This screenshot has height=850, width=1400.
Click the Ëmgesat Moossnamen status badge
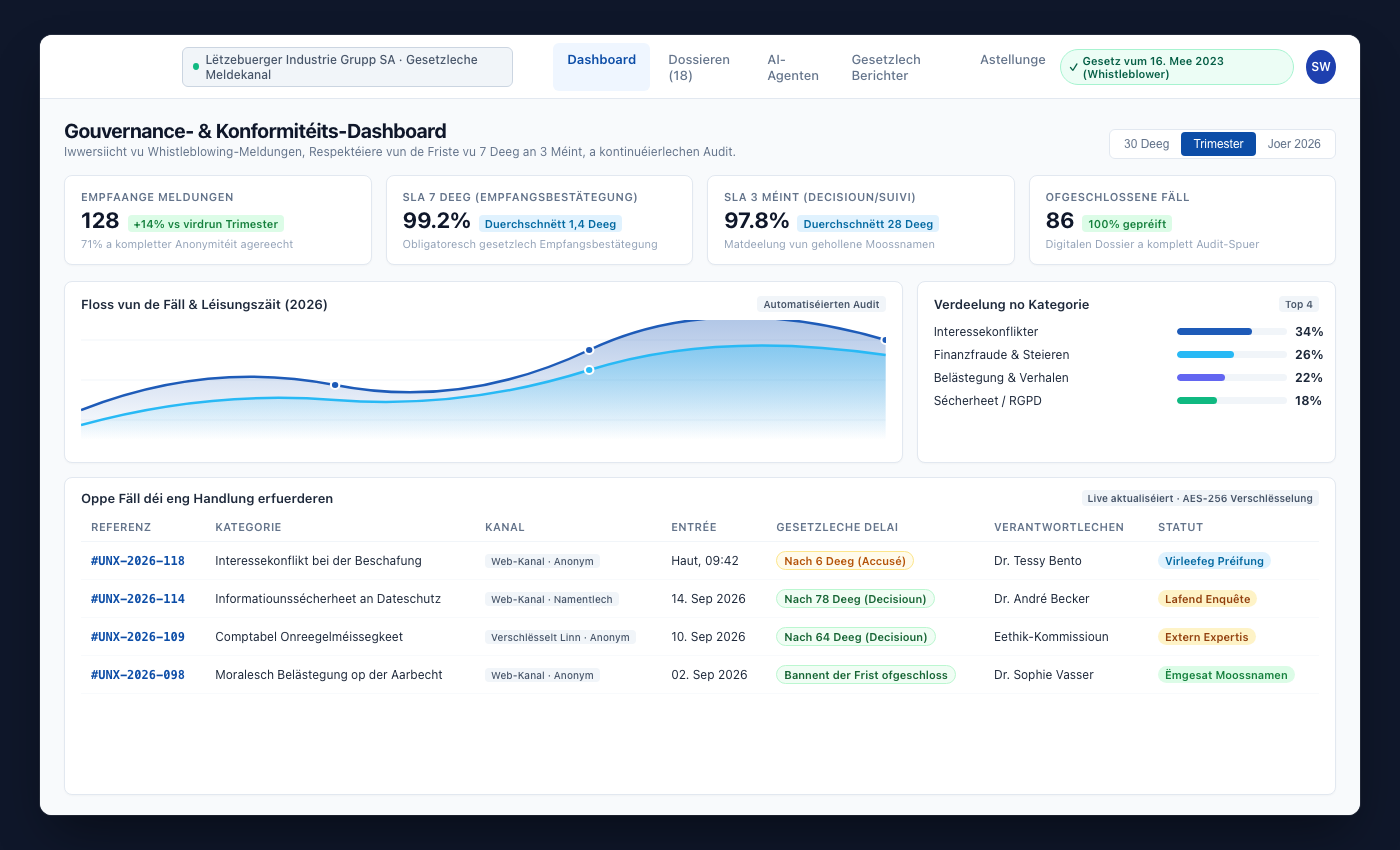pyautogui.click(x=1226, y=675)
